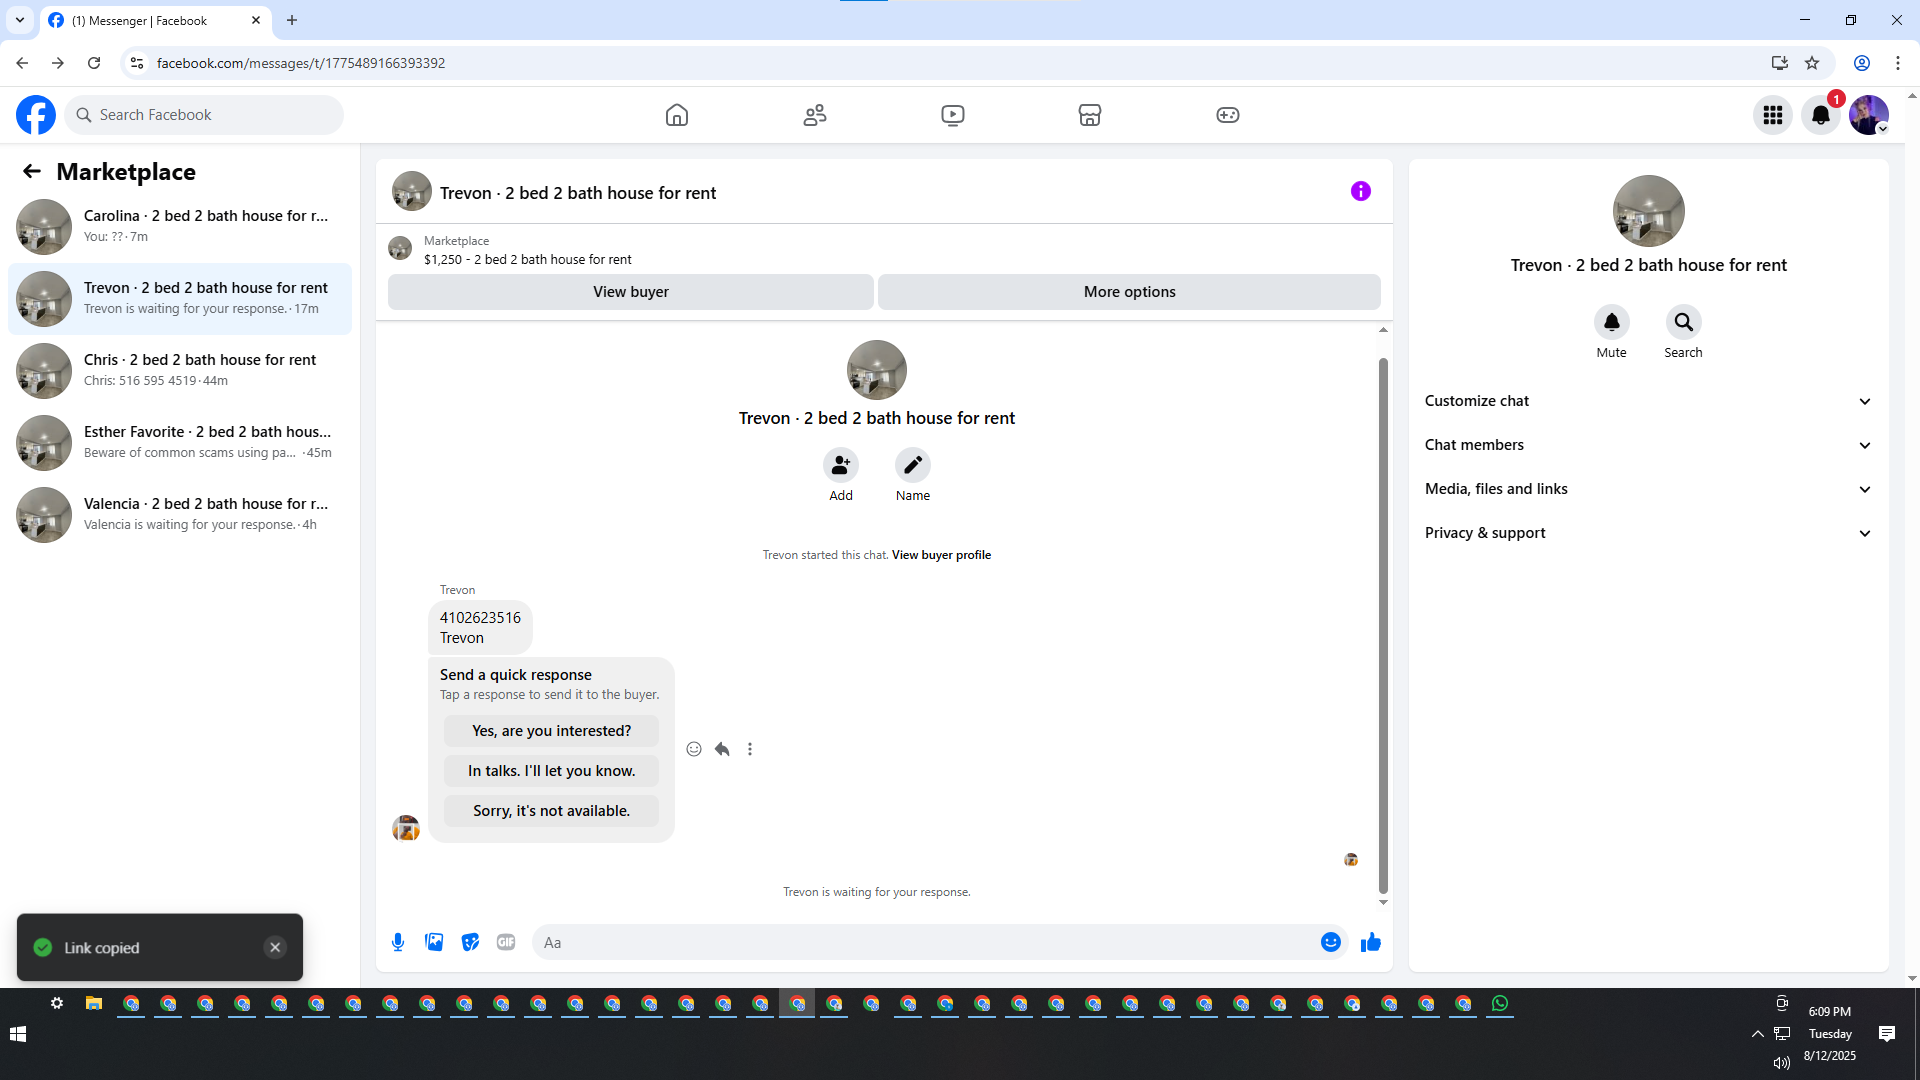The image size is (1920, 1080).
Task: React to message with smiley icon
Action: point(694,749)
